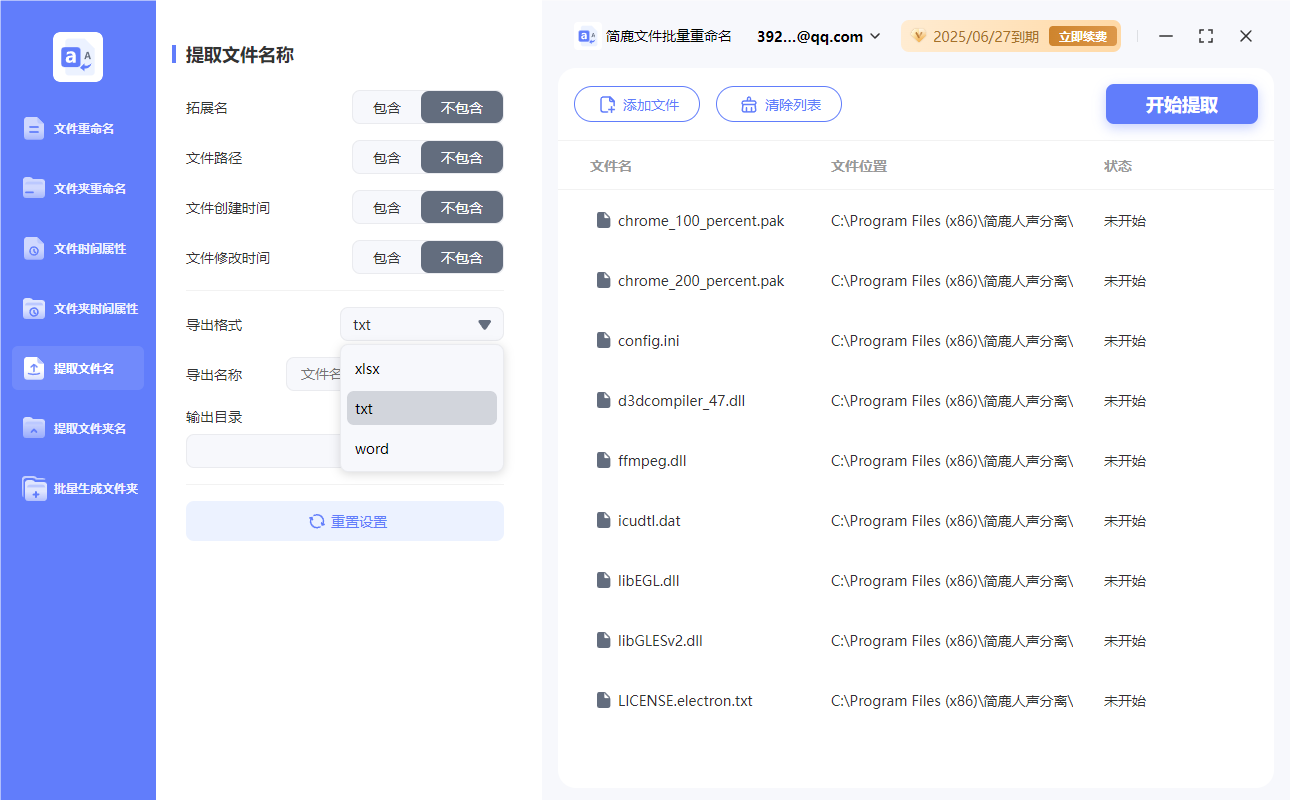Click the app logo icon at top left

pos(77,57)
